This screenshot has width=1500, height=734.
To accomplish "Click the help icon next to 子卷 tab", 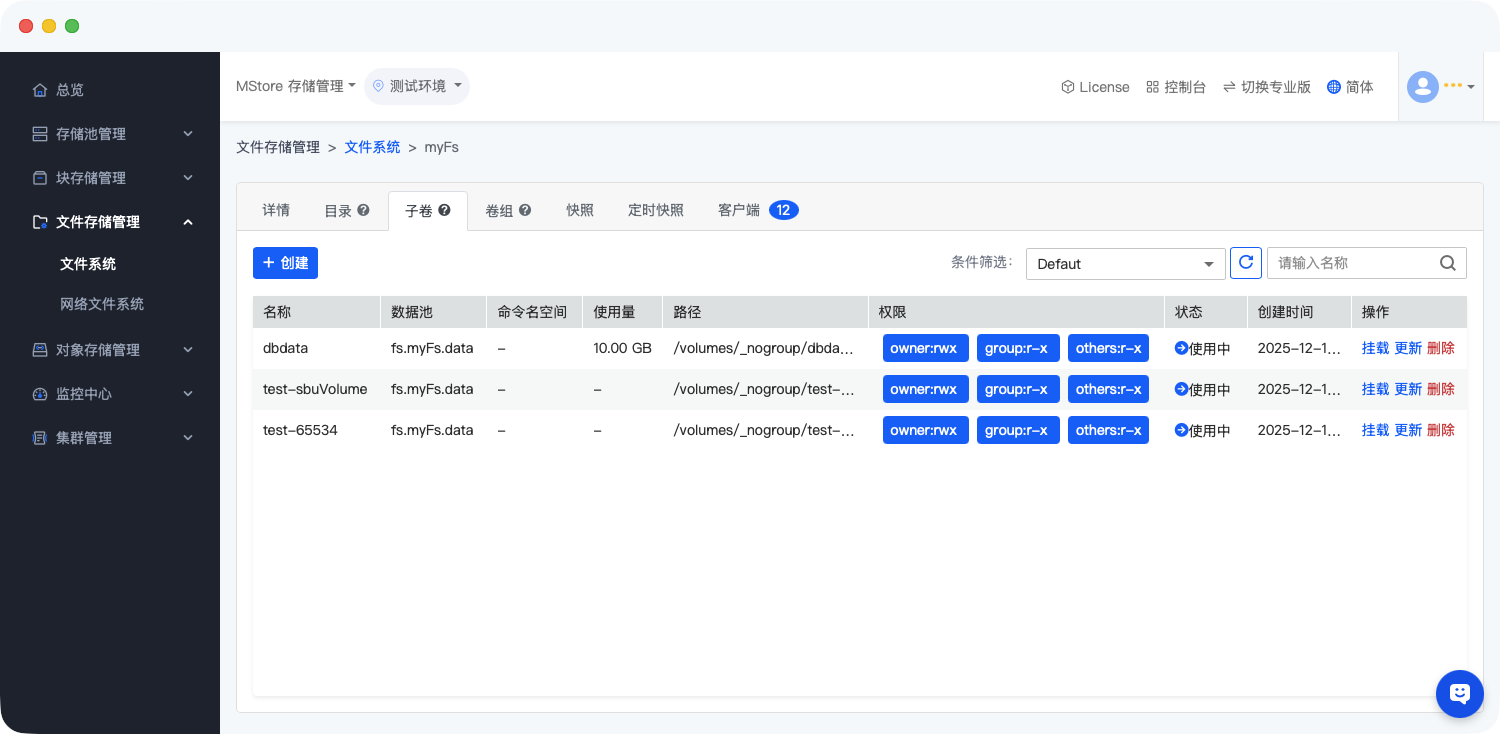I will point(444,210).
